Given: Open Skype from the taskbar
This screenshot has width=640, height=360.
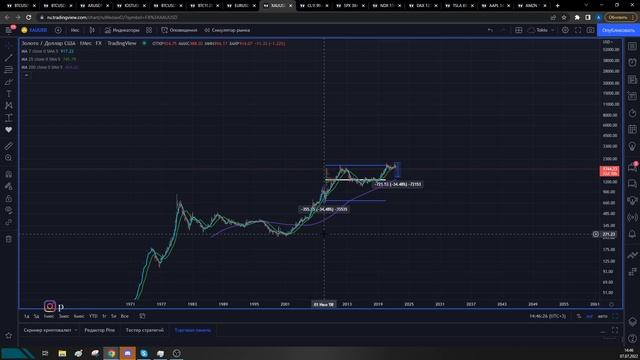Looking at the screenshot, I should (144, 353).
